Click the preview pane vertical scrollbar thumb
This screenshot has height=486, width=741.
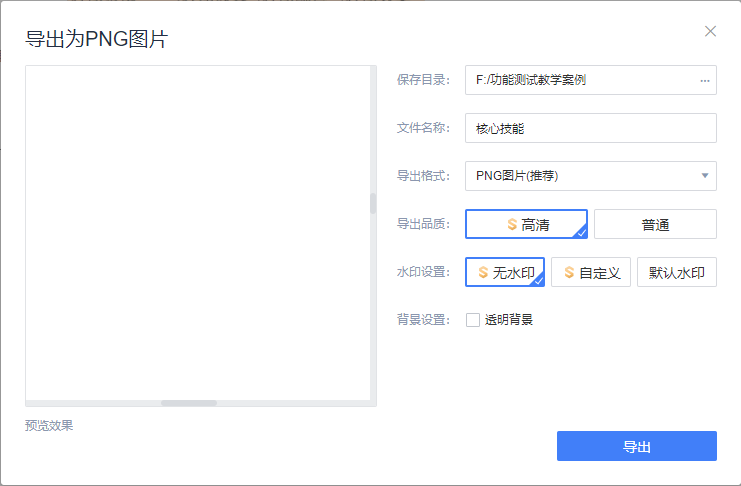point(373,204)
